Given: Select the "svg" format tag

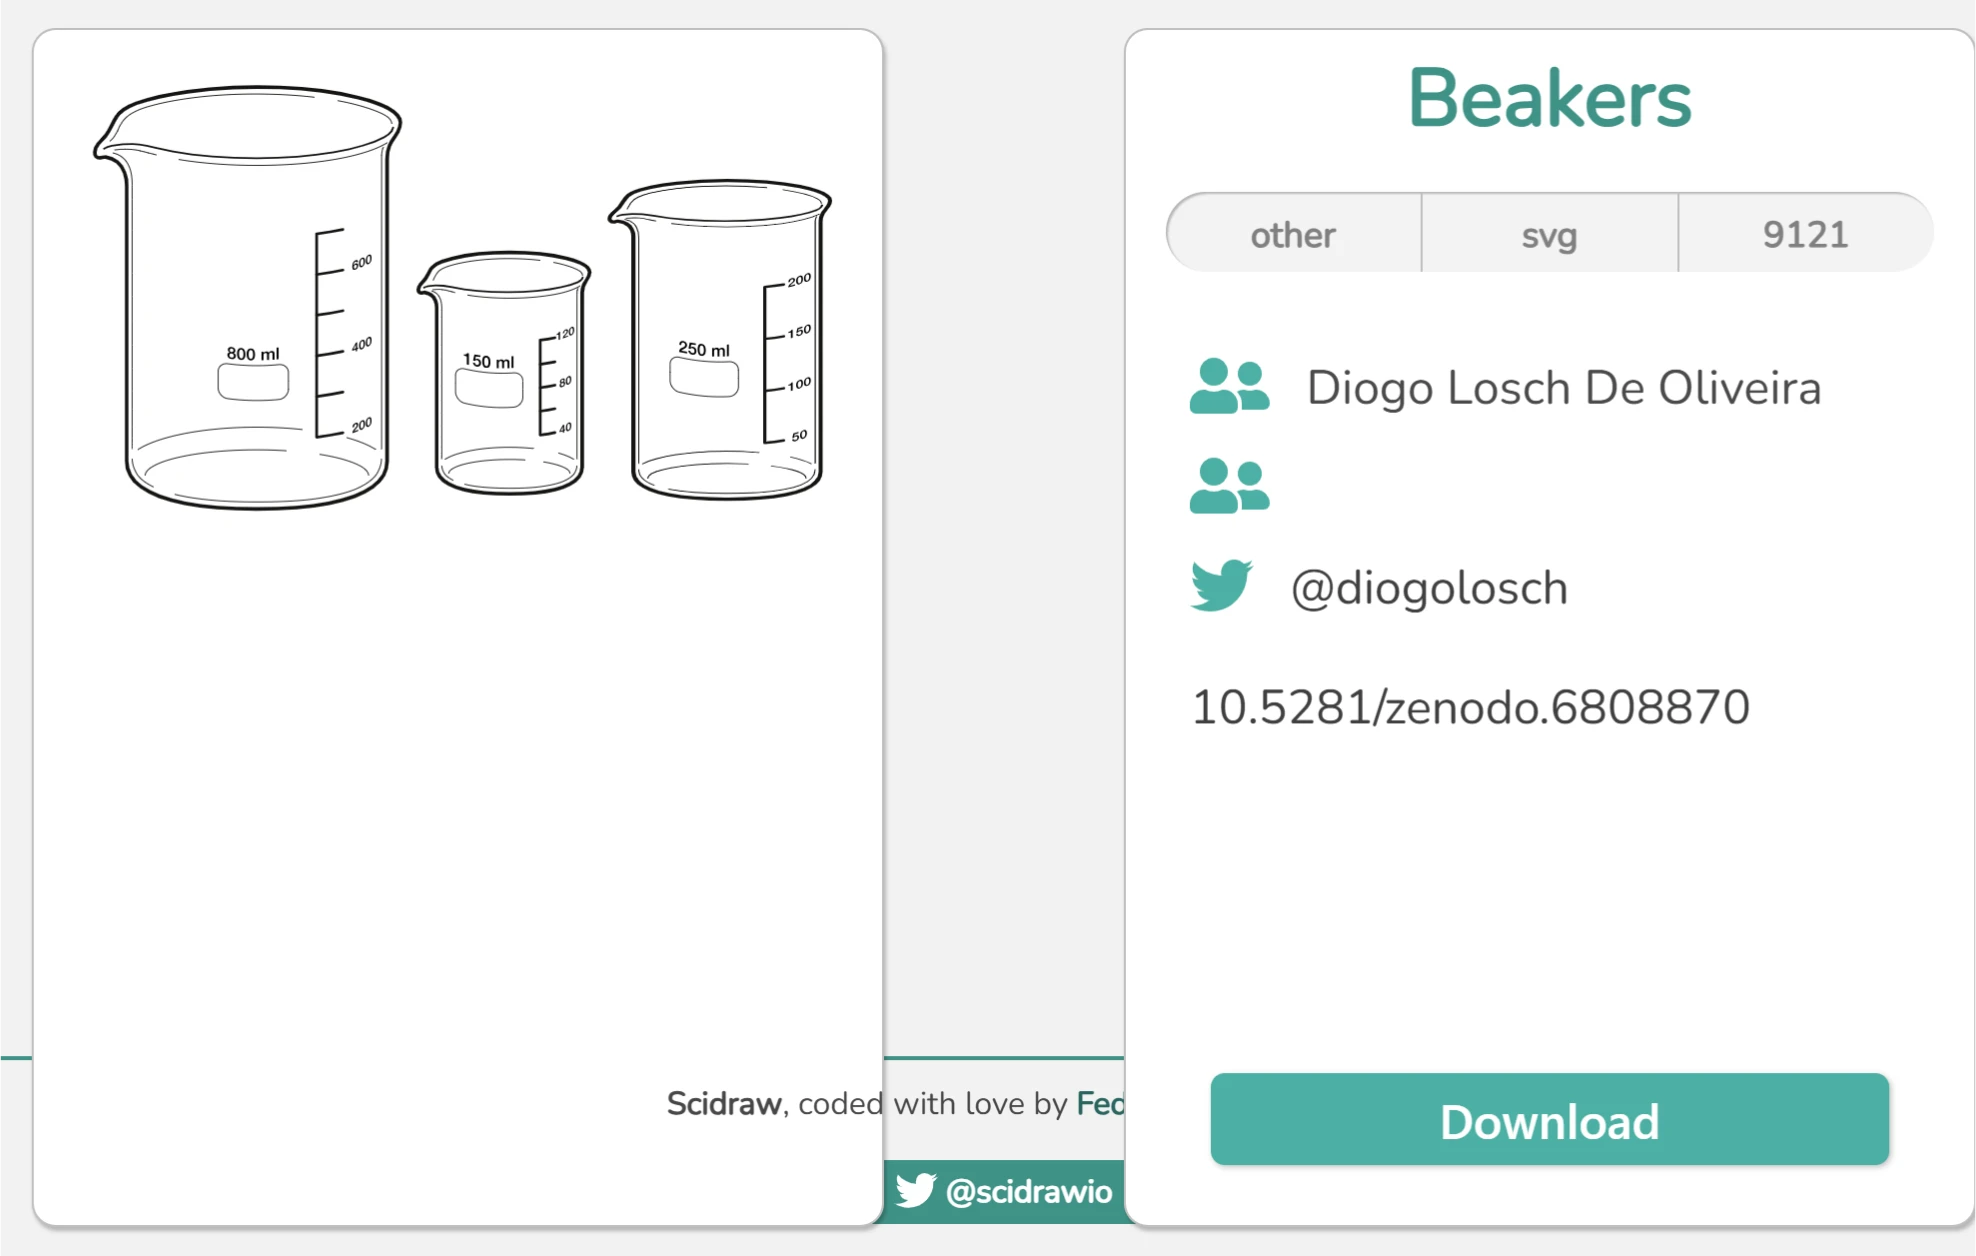Looking at the screenshot, I should pyautogui.click(x=1549, y=234).
